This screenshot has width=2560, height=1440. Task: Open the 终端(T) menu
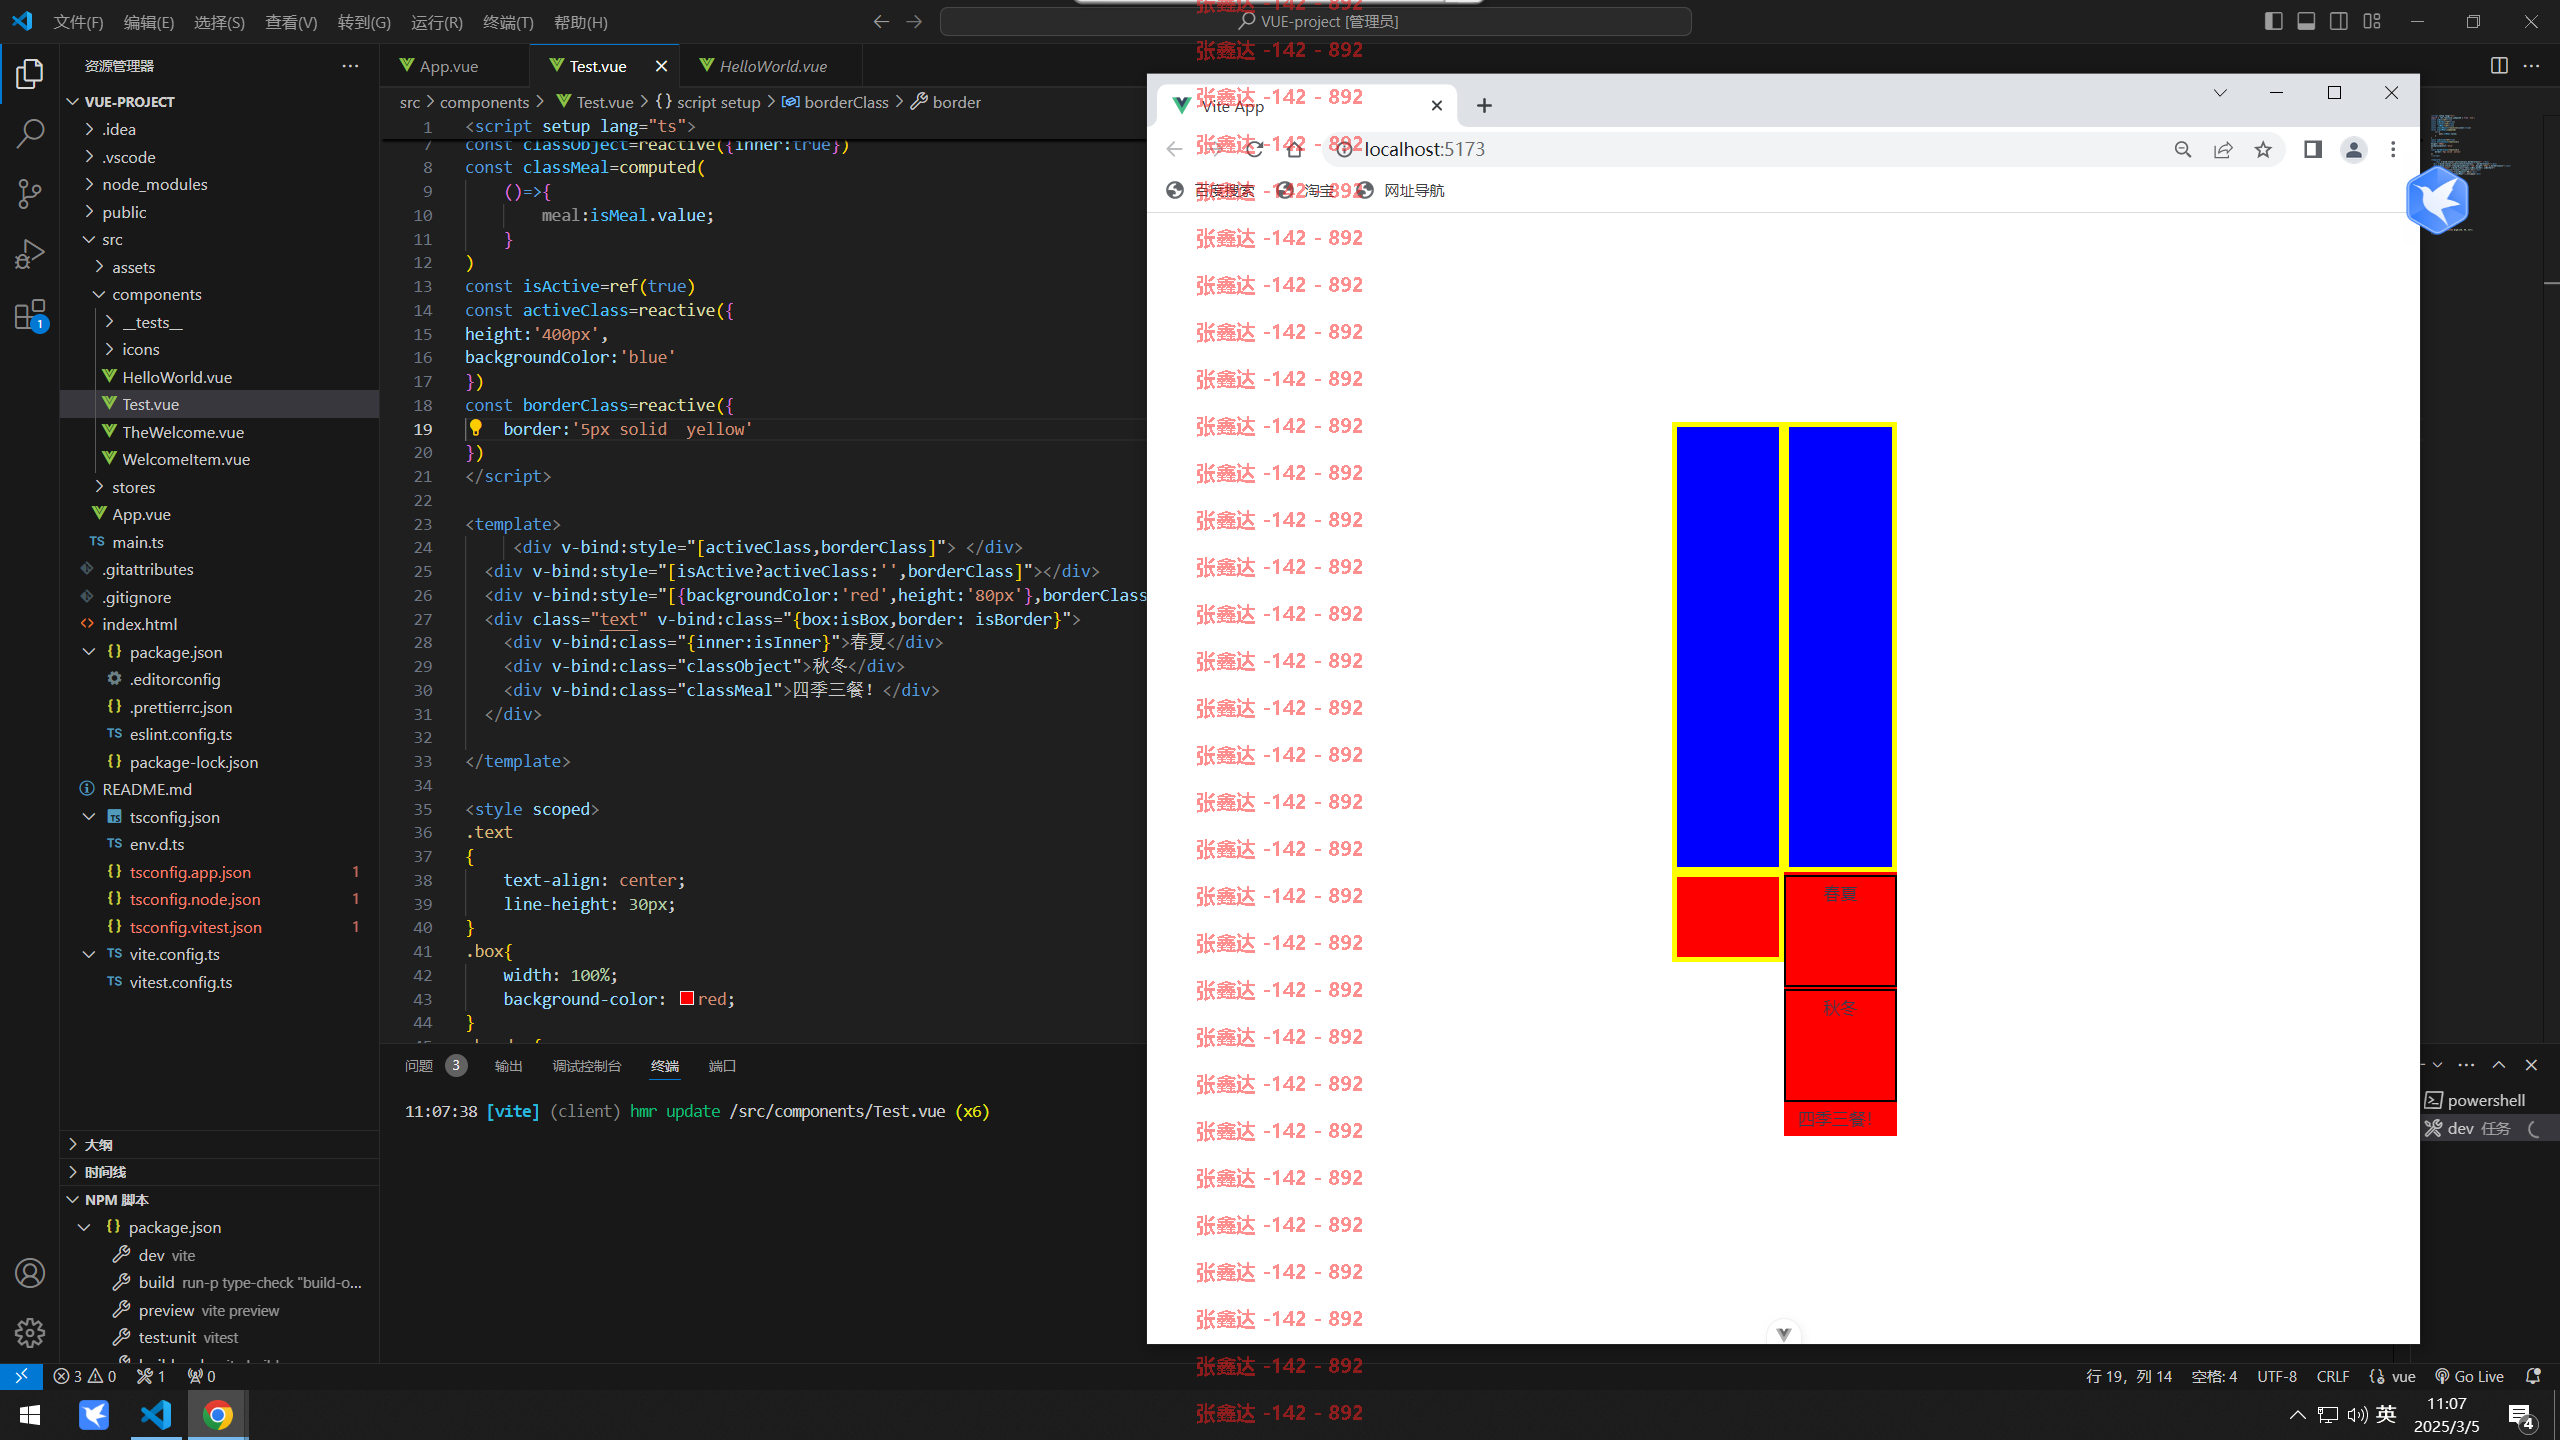[x=508, y=21]
